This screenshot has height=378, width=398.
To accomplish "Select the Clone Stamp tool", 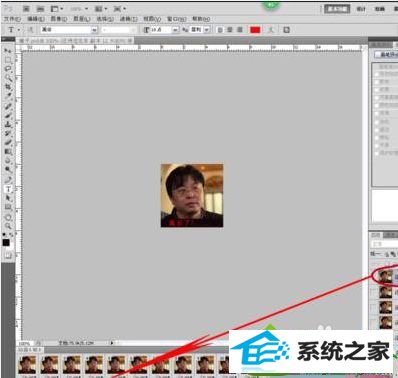I will [8, 124].
